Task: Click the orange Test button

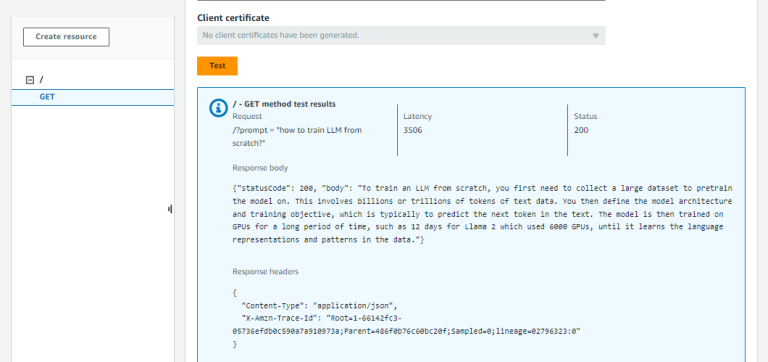Action: tap(217, 66)
